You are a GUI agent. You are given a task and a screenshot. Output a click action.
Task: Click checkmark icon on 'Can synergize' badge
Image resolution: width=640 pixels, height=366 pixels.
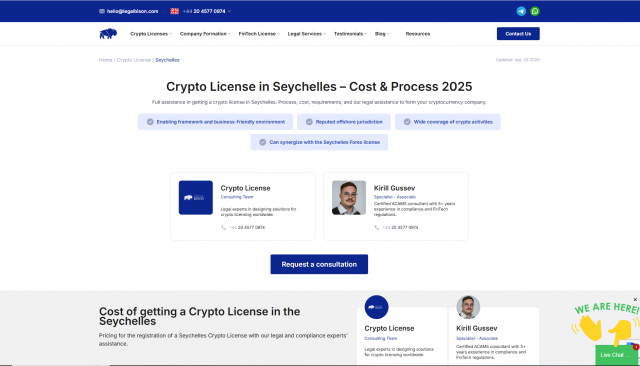point(263,142)
